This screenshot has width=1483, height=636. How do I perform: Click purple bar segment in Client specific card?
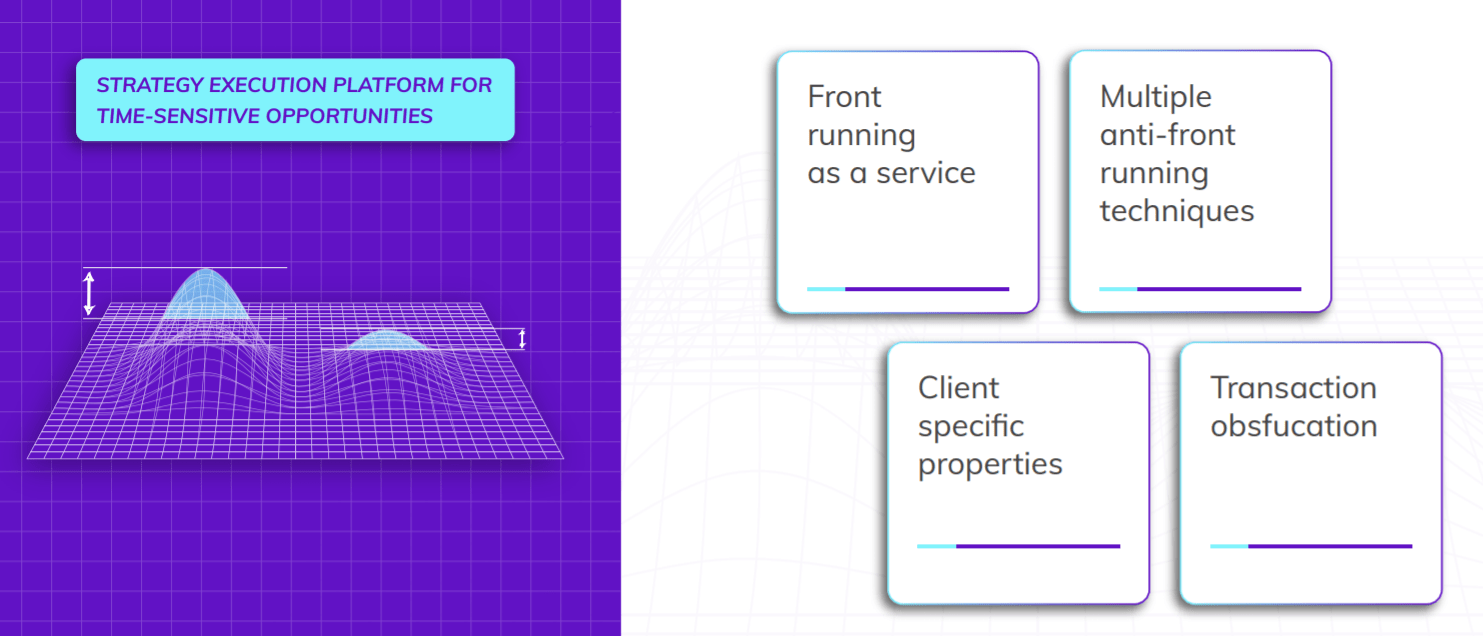(x=1038, y=546)
